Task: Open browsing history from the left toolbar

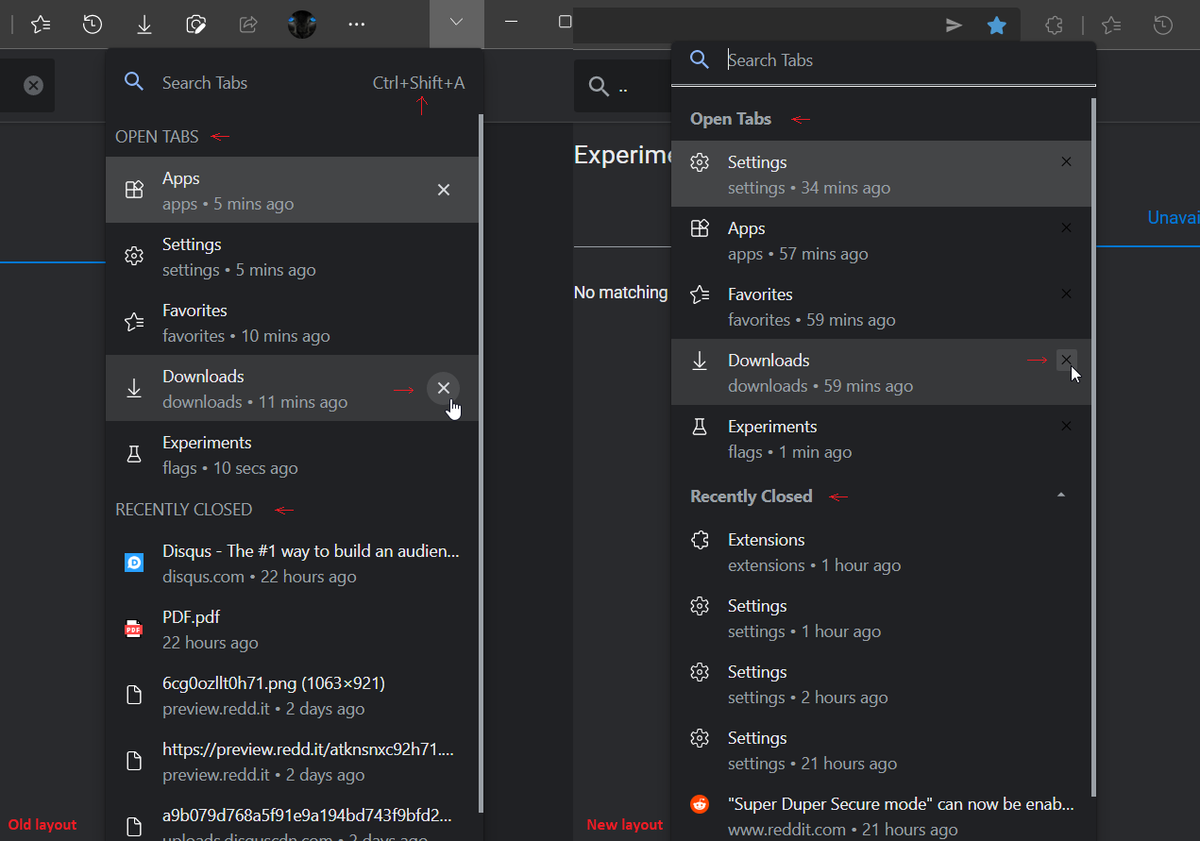Action: [x=92, y=24]
